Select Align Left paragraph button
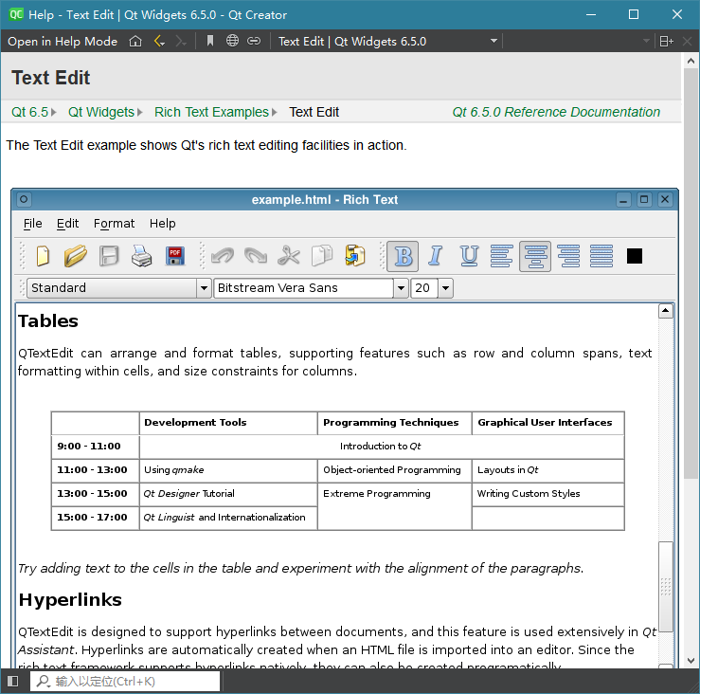This screenshot has height=694, width=701. click(x=502, y=256)
